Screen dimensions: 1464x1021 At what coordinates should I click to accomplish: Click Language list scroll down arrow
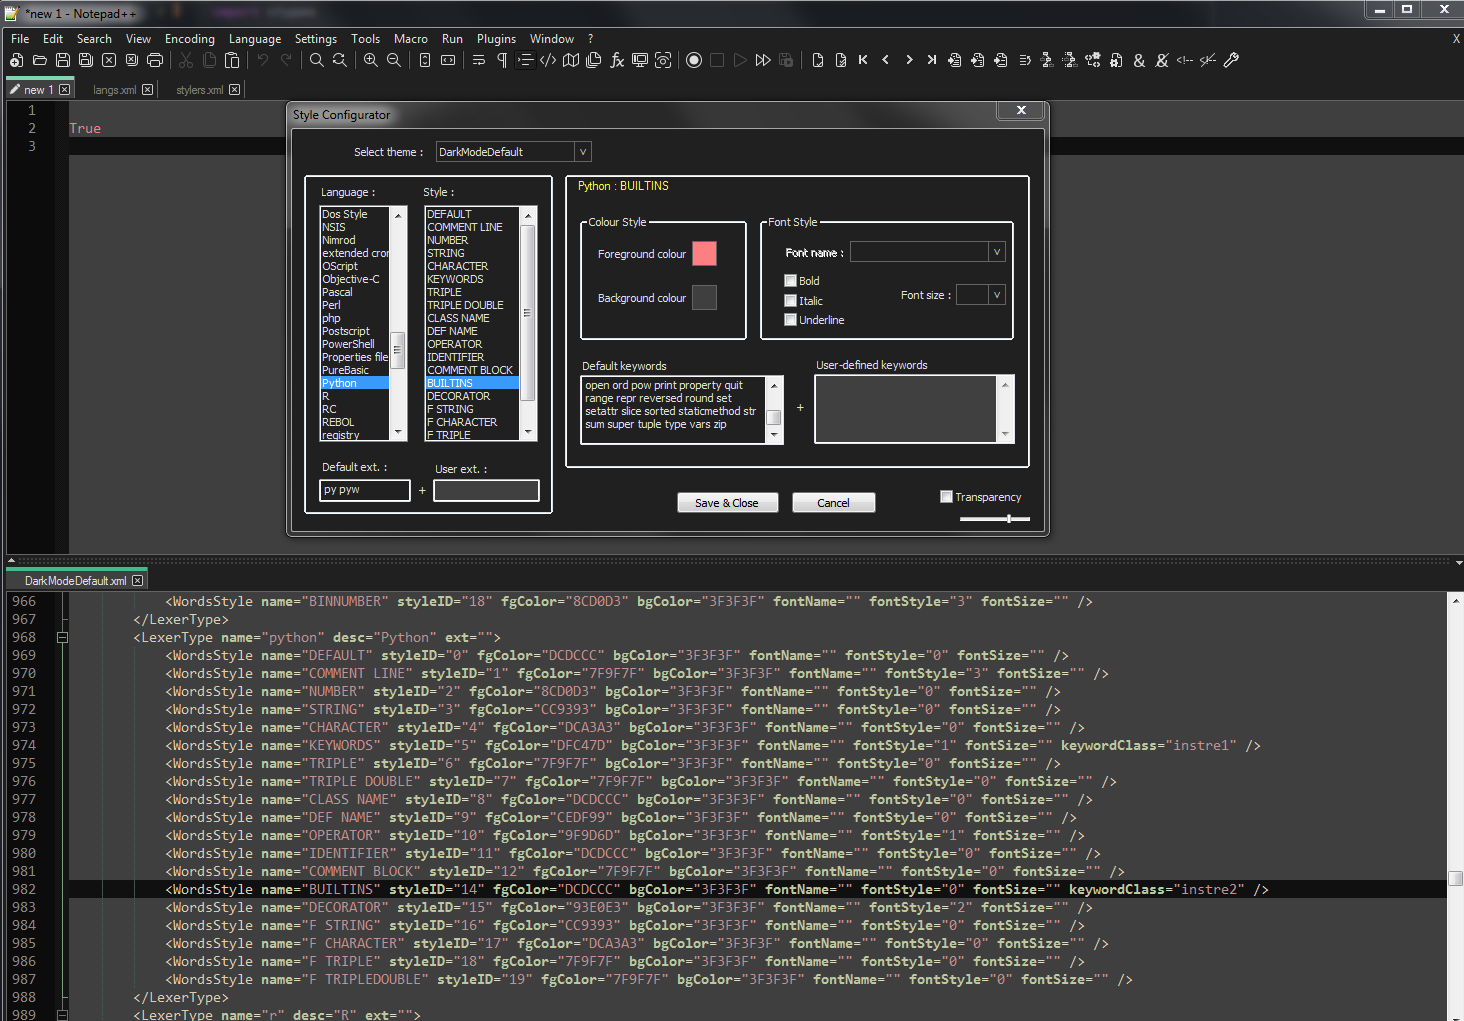pyautogui.click(x=398, y=433)
